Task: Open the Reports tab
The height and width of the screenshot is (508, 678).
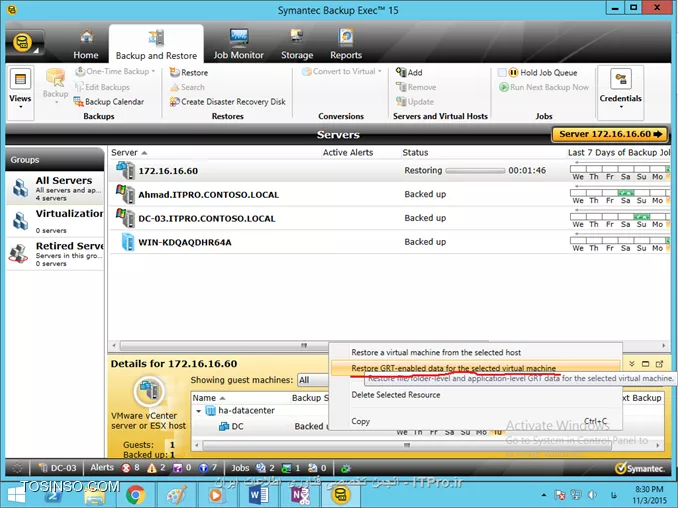Action: coord(346,45)
